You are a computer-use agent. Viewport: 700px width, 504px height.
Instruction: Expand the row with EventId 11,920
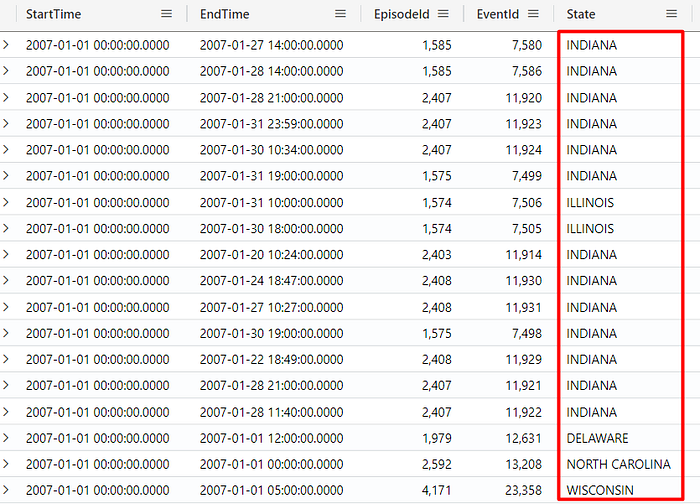click(x=6, y=97)
